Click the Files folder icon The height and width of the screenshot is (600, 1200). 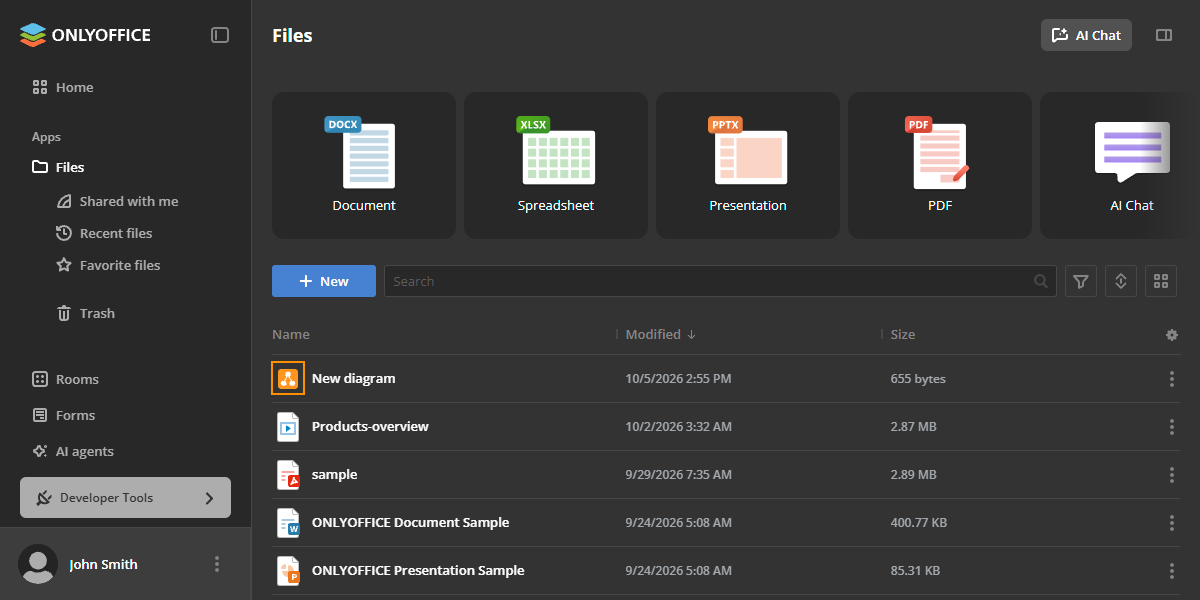[x=40, y=167]
